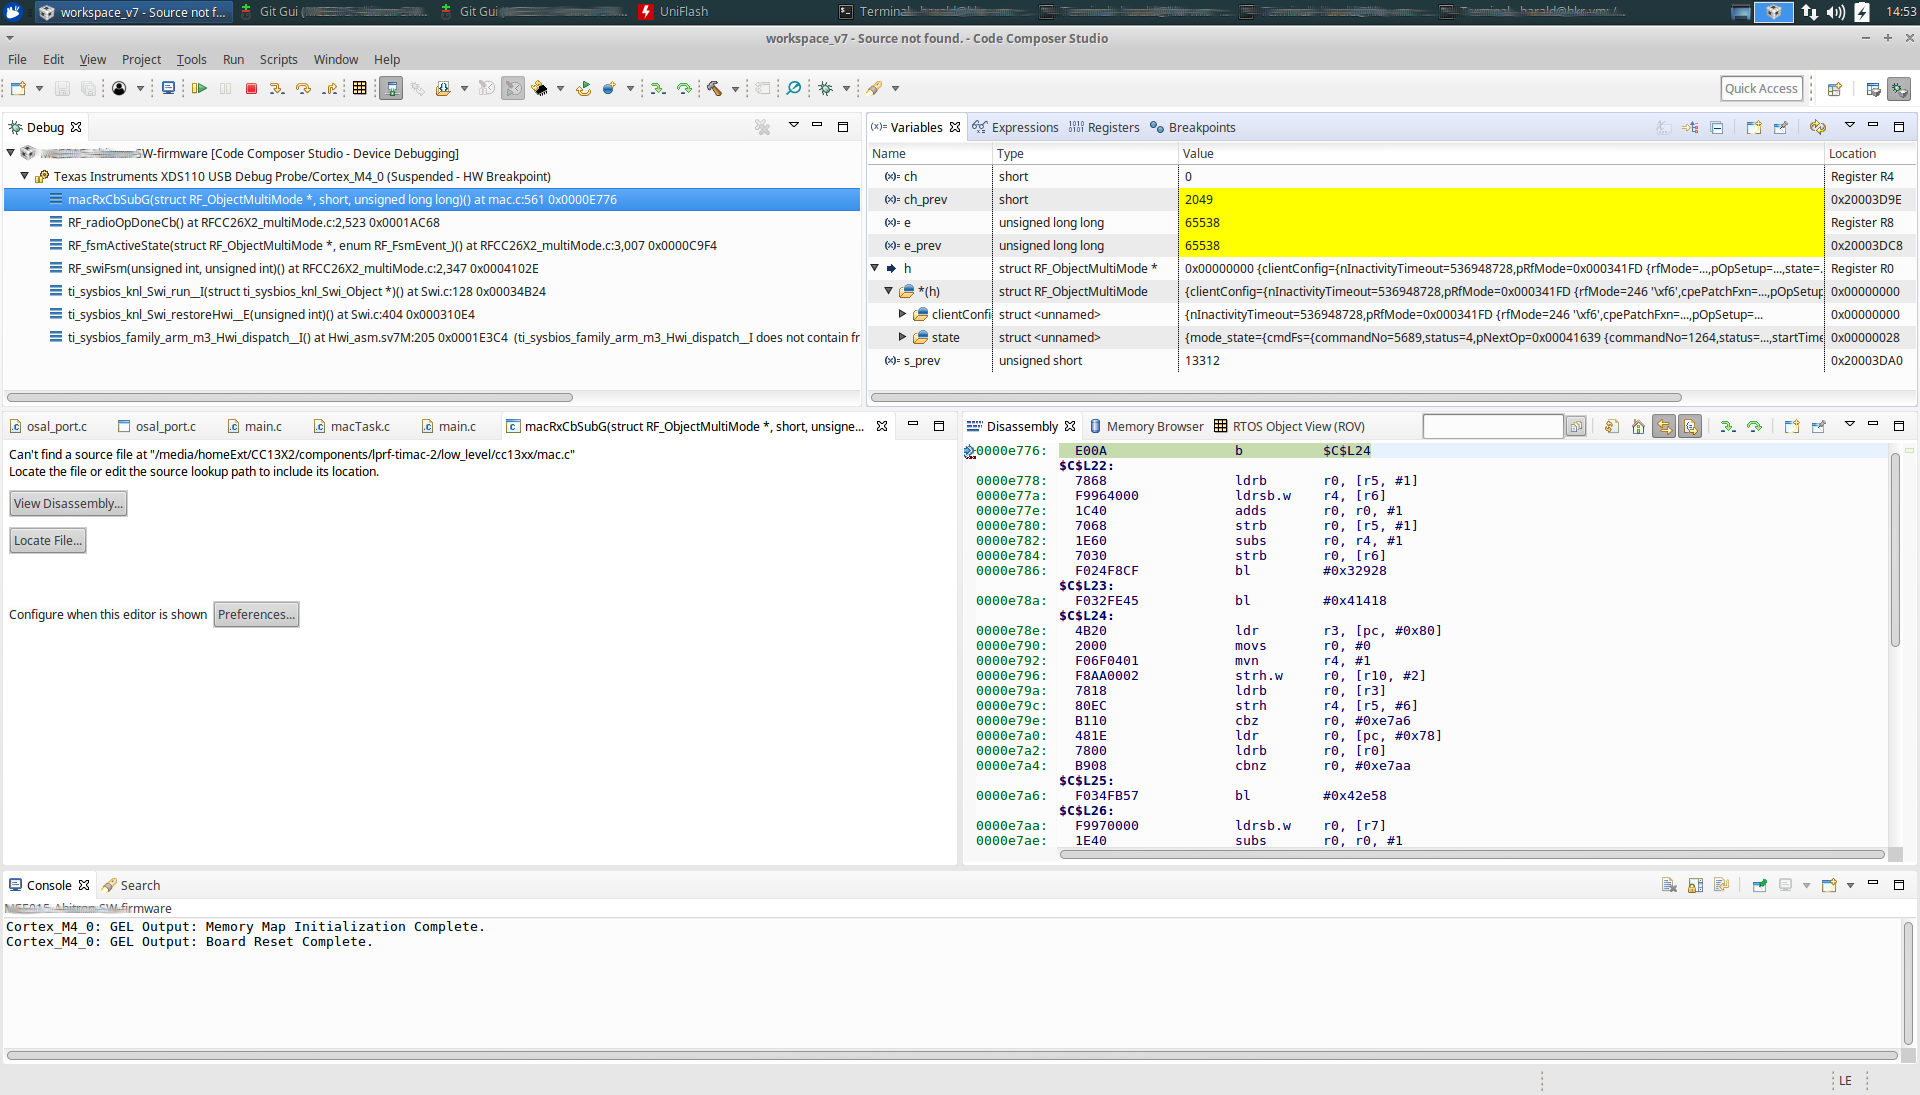Collapse the firmware debug session tree node

[x=11, y=153]
